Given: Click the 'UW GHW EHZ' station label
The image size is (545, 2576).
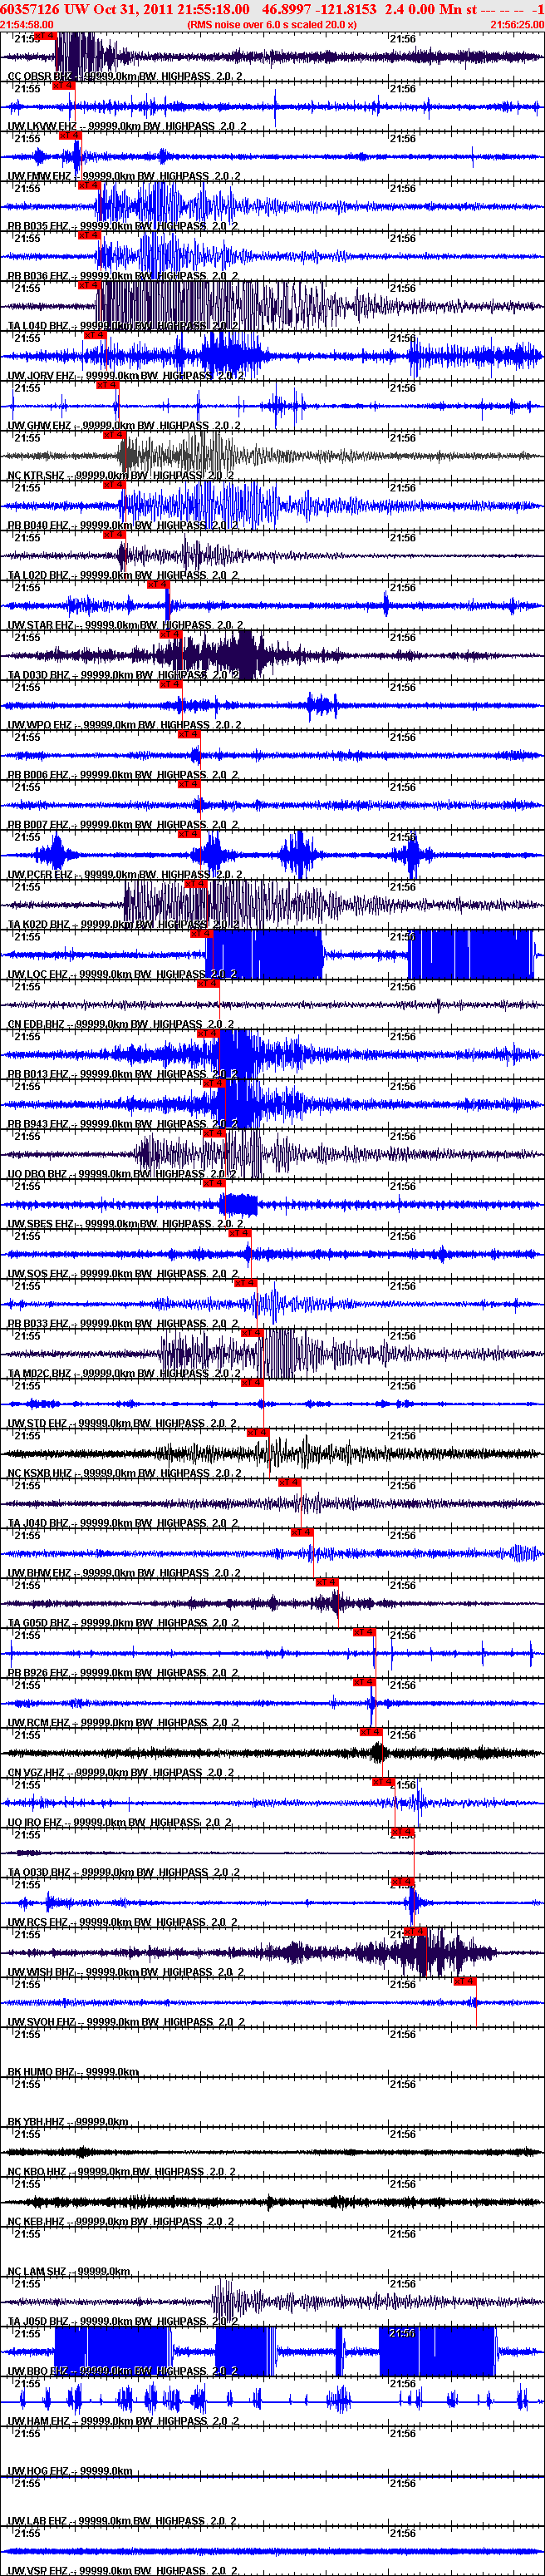Looking at the screenshot, I should click(x=40, y=426).
